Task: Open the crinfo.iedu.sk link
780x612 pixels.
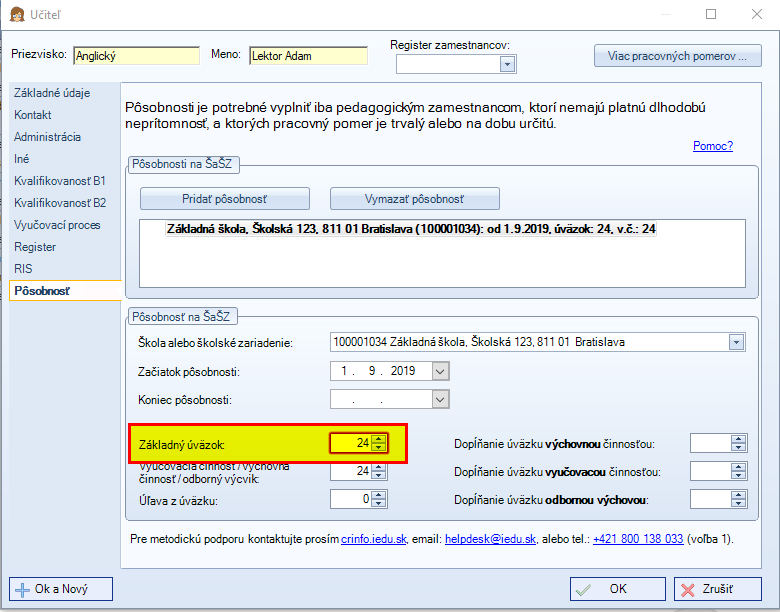Action: [x=374, y=539]
